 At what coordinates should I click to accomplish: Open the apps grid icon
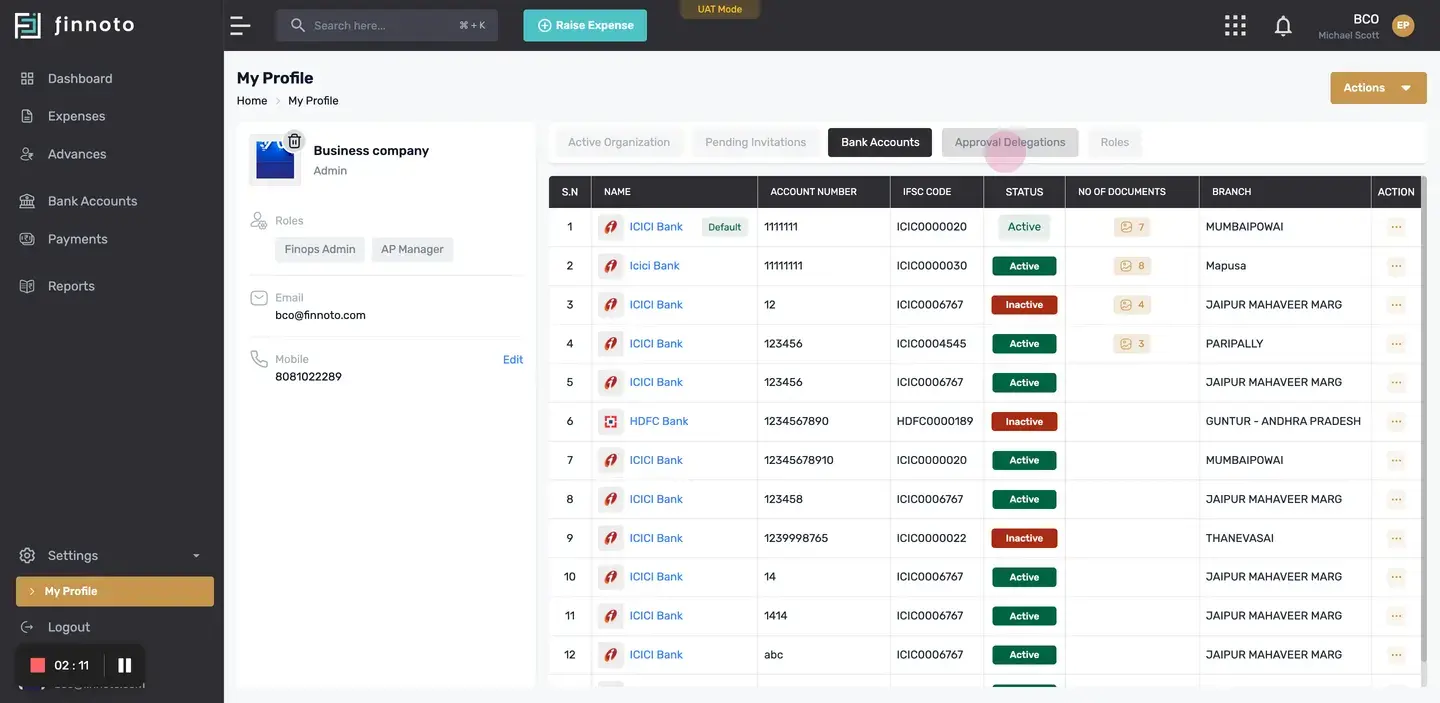pos(1235,26)
